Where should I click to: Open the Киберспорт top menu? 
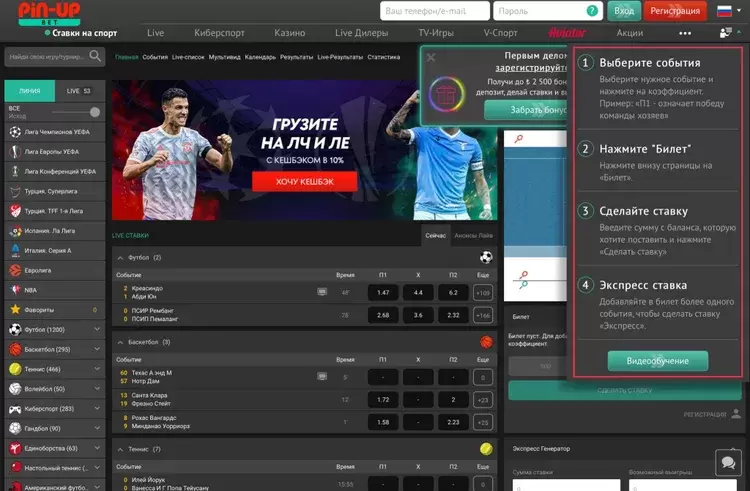(x=219, y=33)
